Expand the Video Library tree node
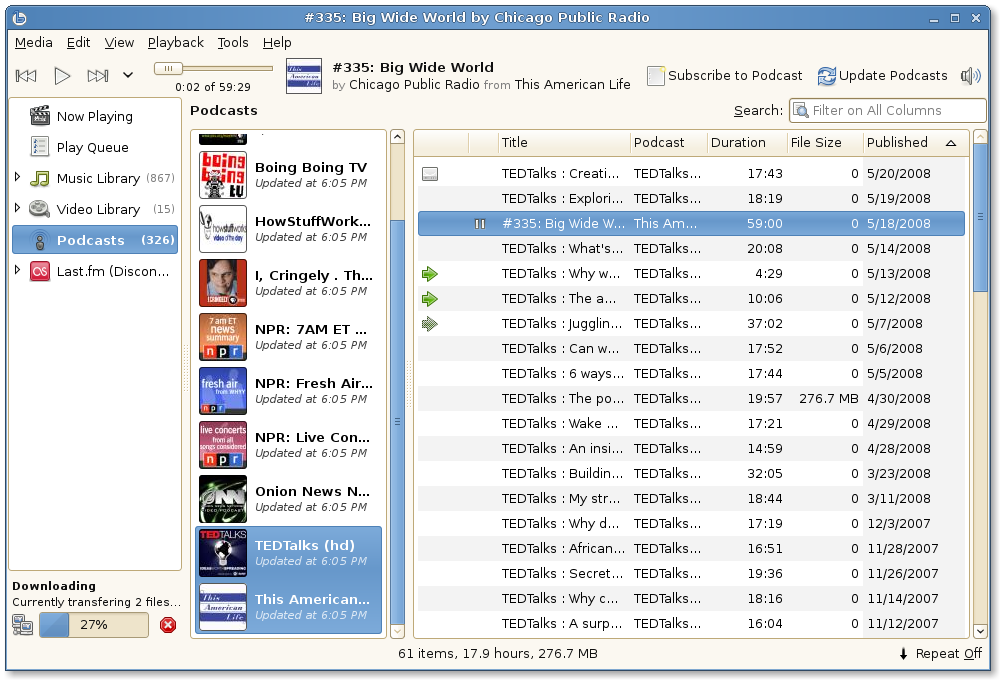The image size is (1000, 680). click(x=17, y=208)
